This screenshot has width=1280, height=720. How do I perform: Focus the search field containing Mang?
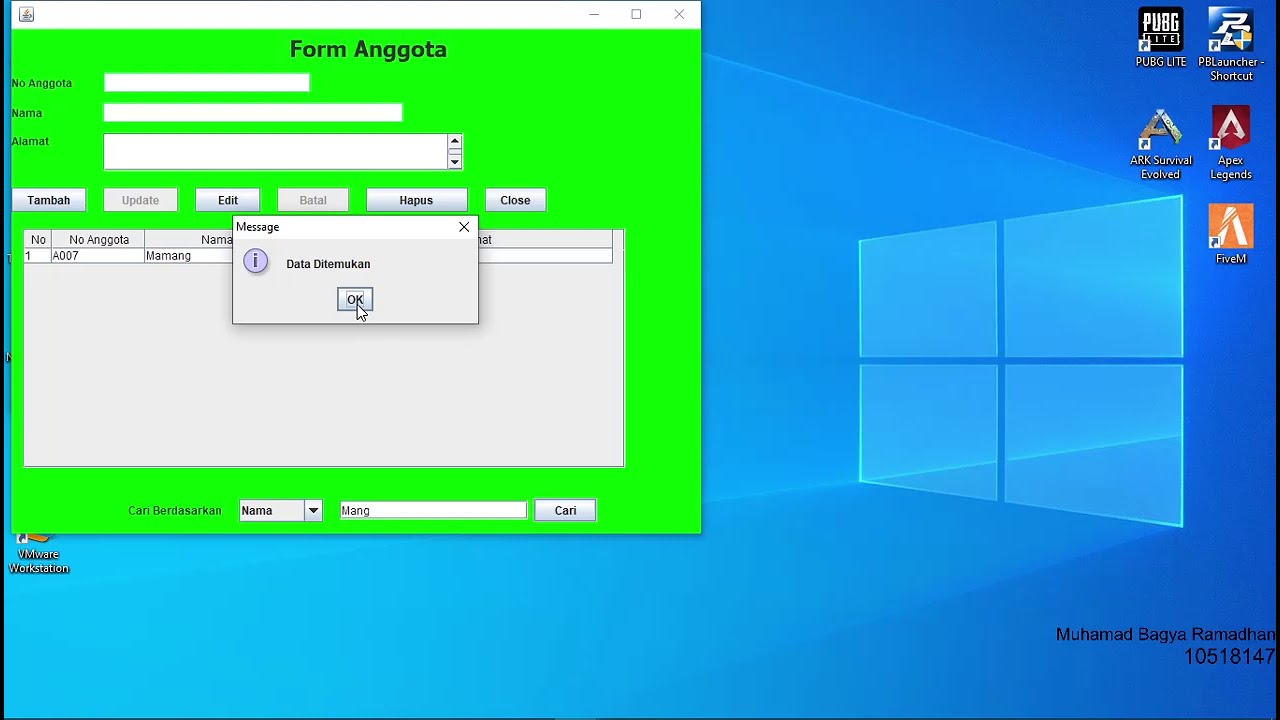point(433,510)
